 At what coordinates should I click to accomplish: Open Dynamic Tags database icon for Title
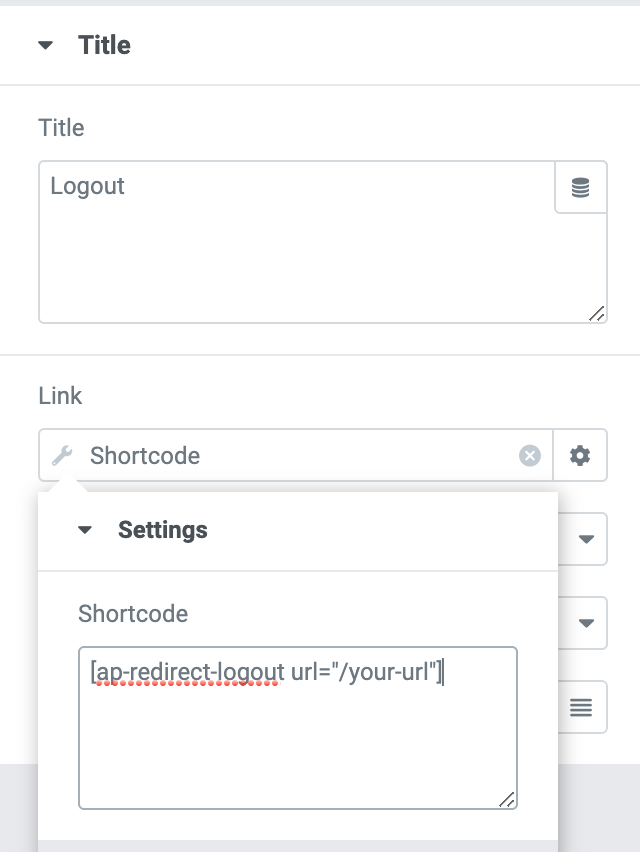[x=580, y=187]
